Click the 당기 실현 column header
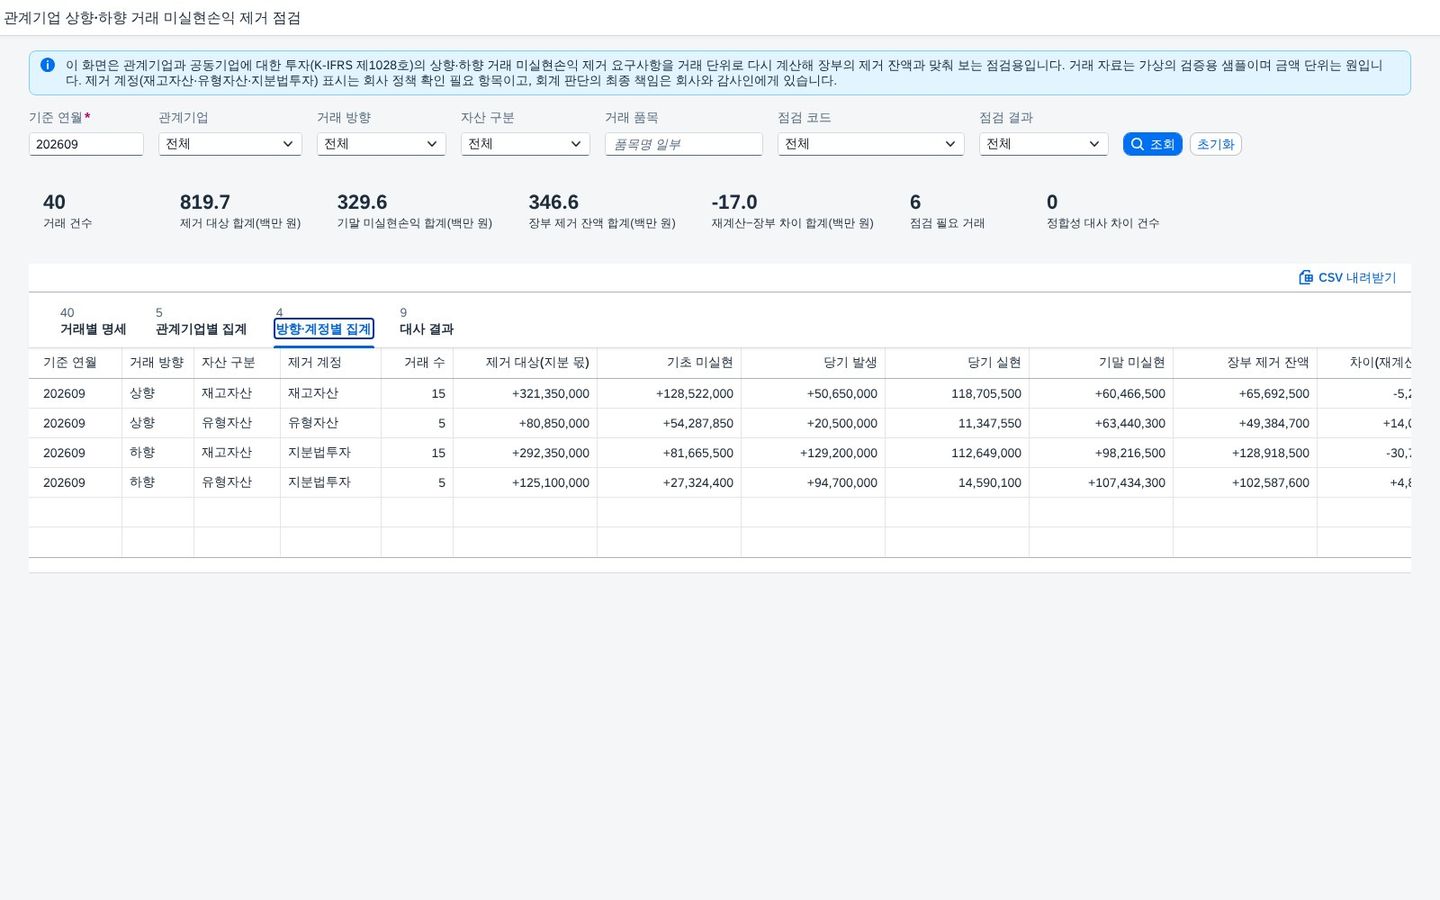1440x900 pixels. point(957,362)
